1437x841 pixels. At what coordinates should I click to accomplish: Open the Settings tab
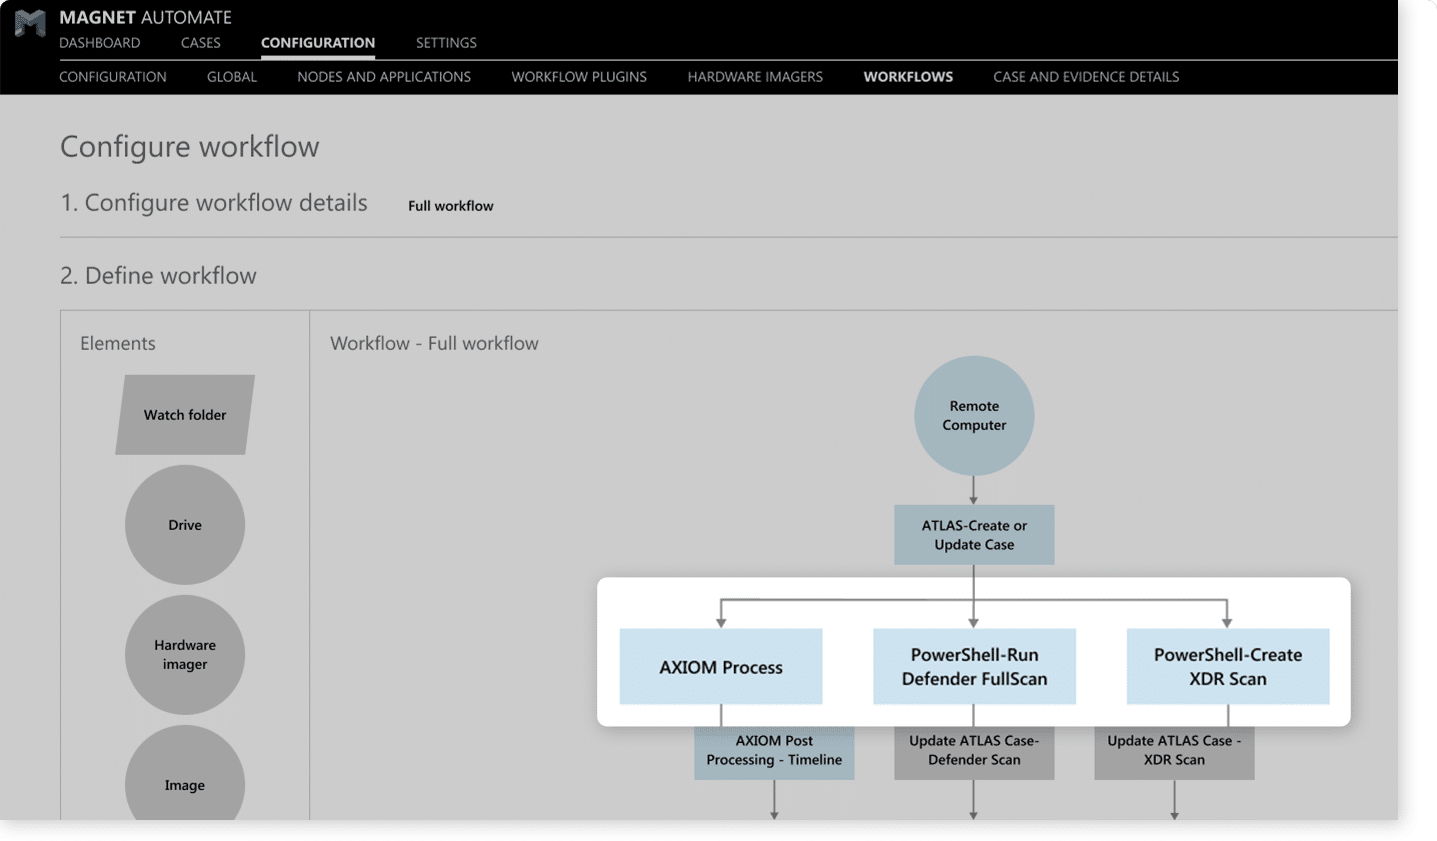[x=446, y=43]
